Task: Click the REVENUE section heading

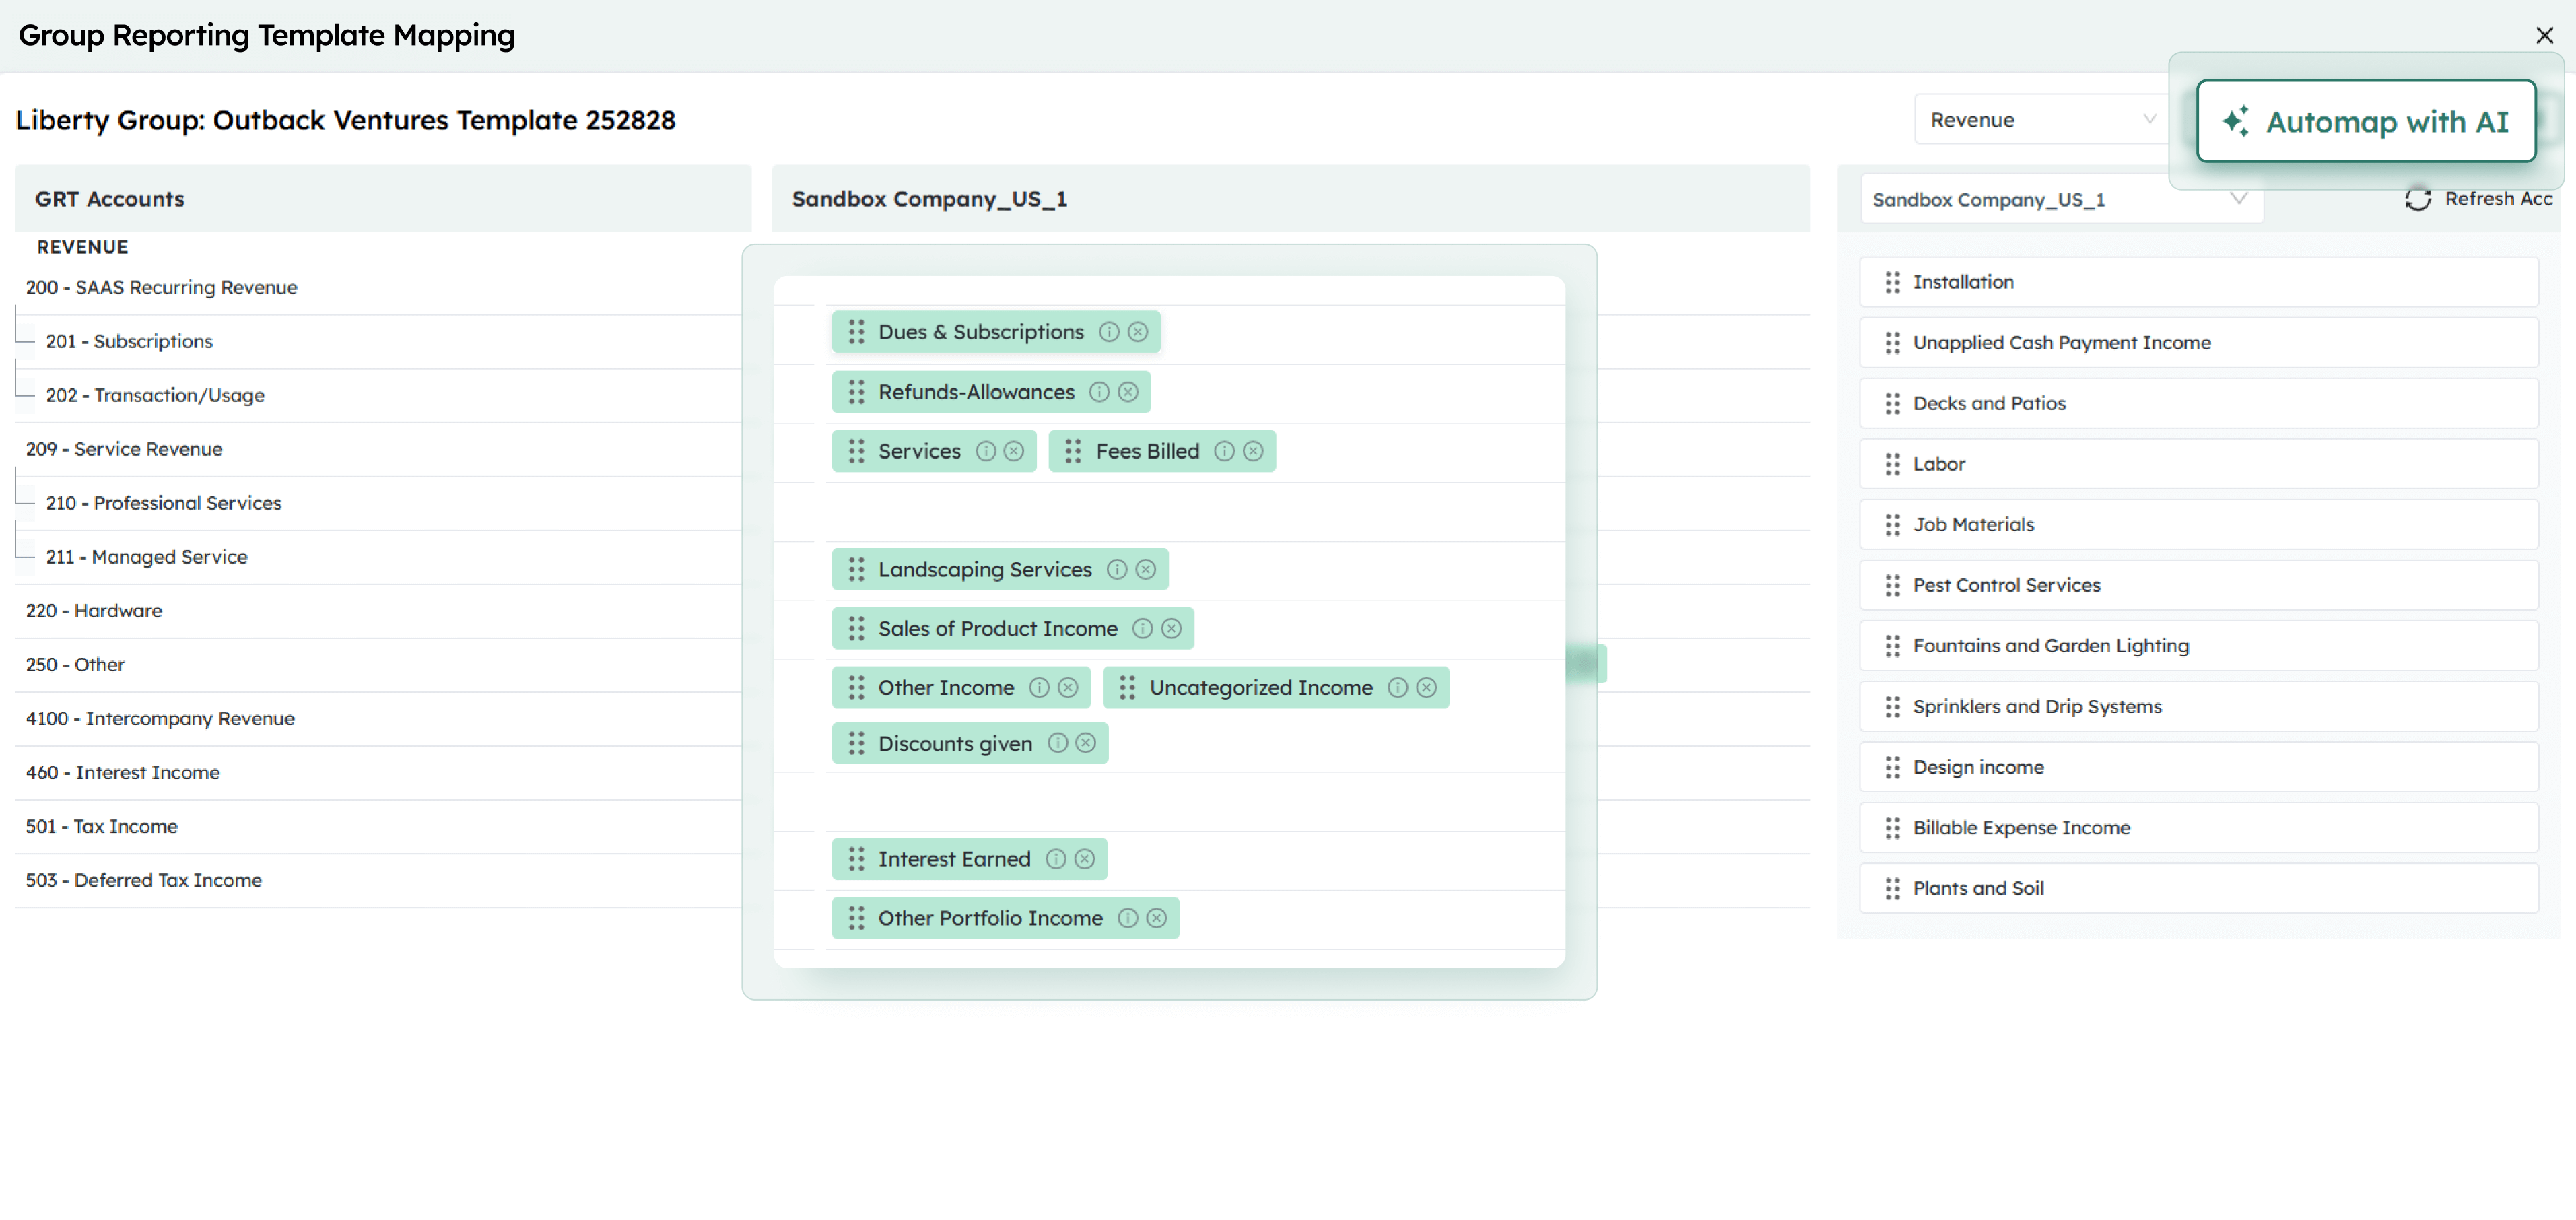Action: (x=82, y=247)
